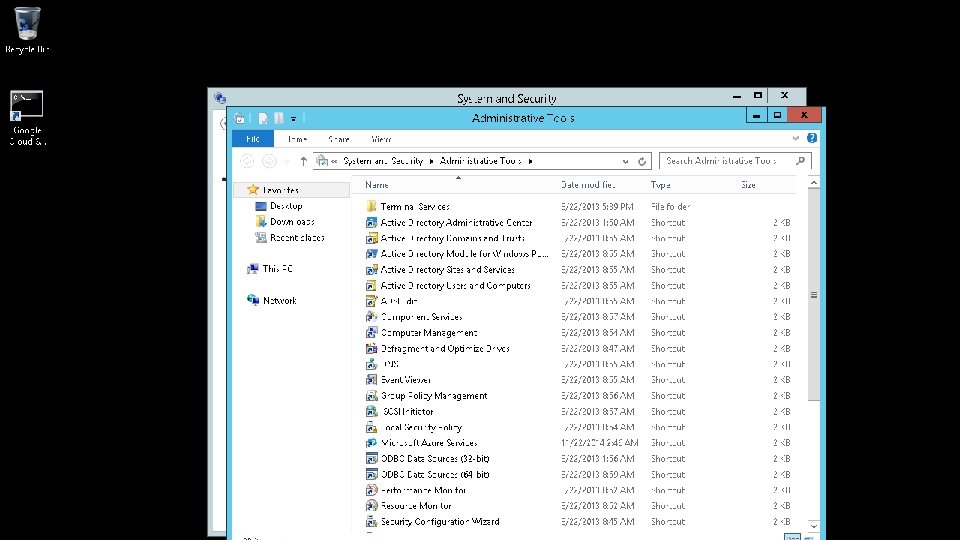Image resolution: width=960 pixels, height=540 pixels.
Task: Select the Local Security Policy icon
Action: 371,427
